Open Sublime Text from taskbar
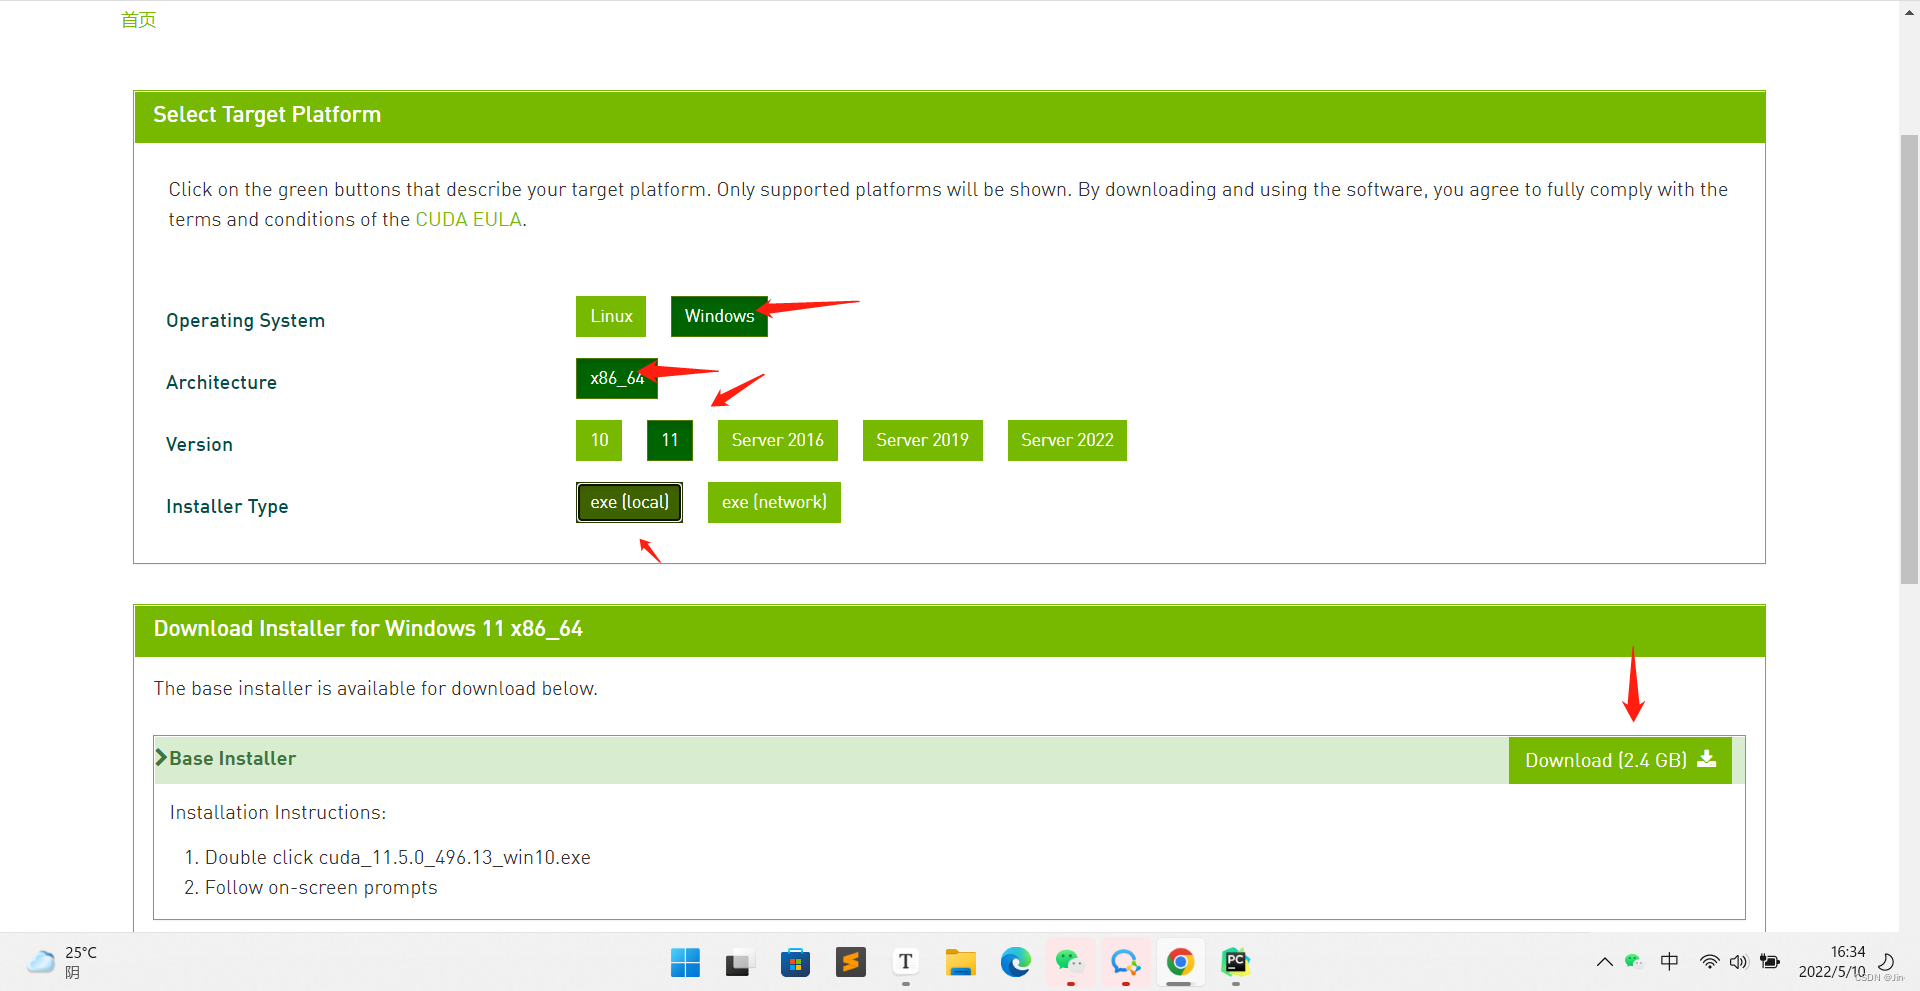The height and width of the screenshot is (991, 1920). (850, 962)
